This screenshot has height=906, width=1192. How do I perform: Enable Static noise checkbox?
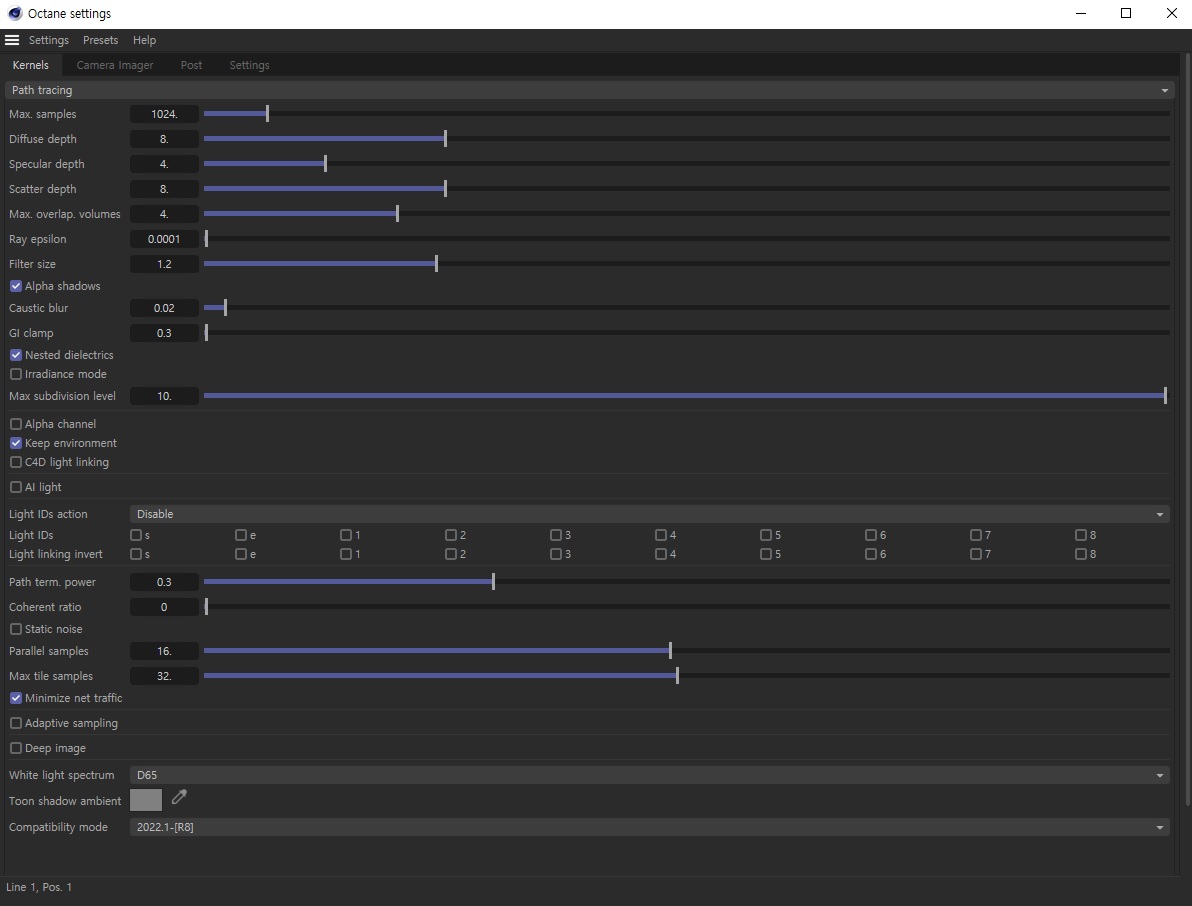[16, 629]
